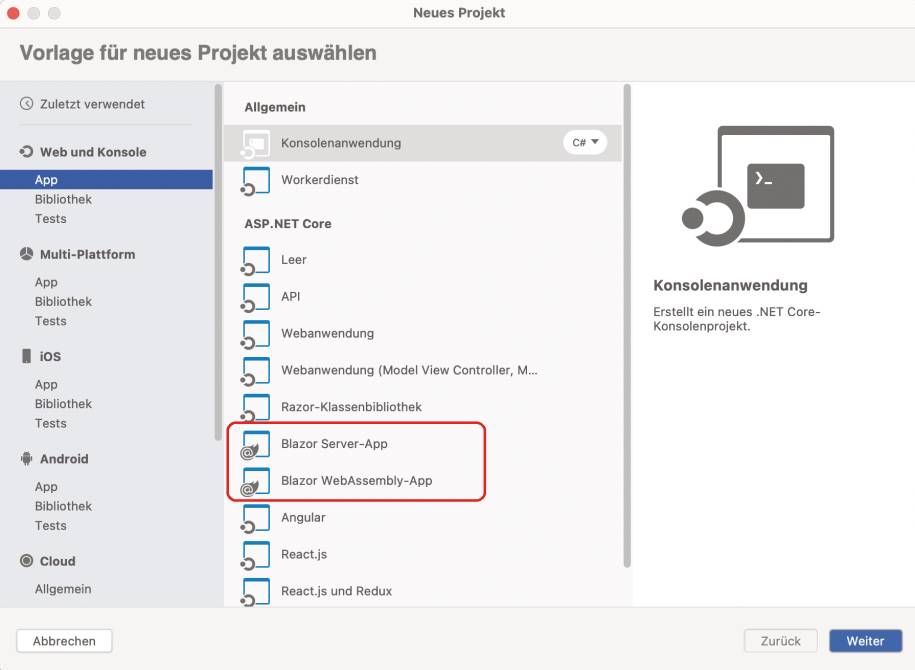Click the Konsolenanwendung template icon
Screen dimensions: 915x670
(x=256, y=144)
